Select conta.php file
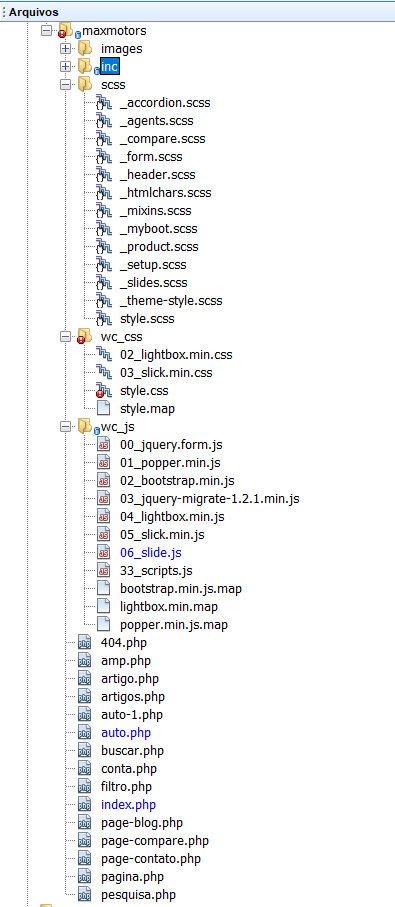This screenshot has width=395, height=907. tap(129, 768)
